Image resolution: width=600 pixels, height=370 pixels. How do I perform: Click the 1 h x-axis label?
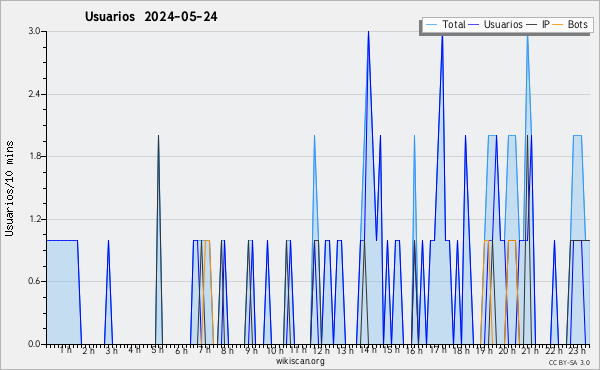coord(65,350)
